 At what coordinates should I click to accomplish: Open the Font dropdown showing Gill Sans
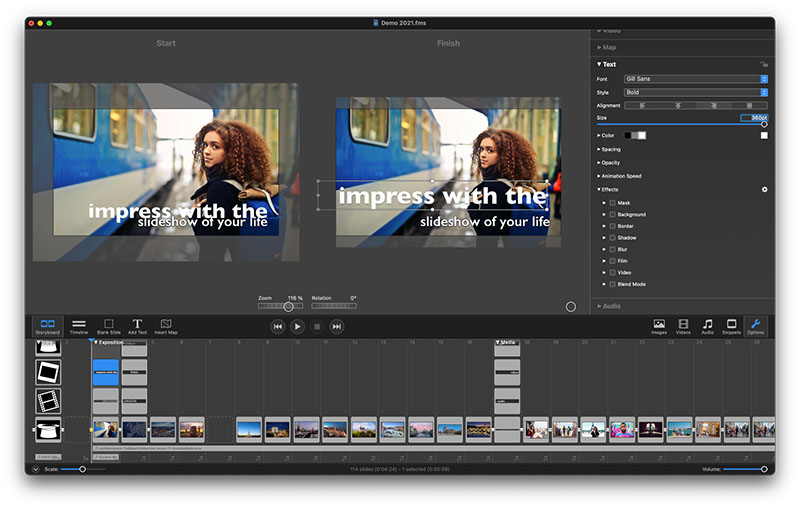point(695,79)
